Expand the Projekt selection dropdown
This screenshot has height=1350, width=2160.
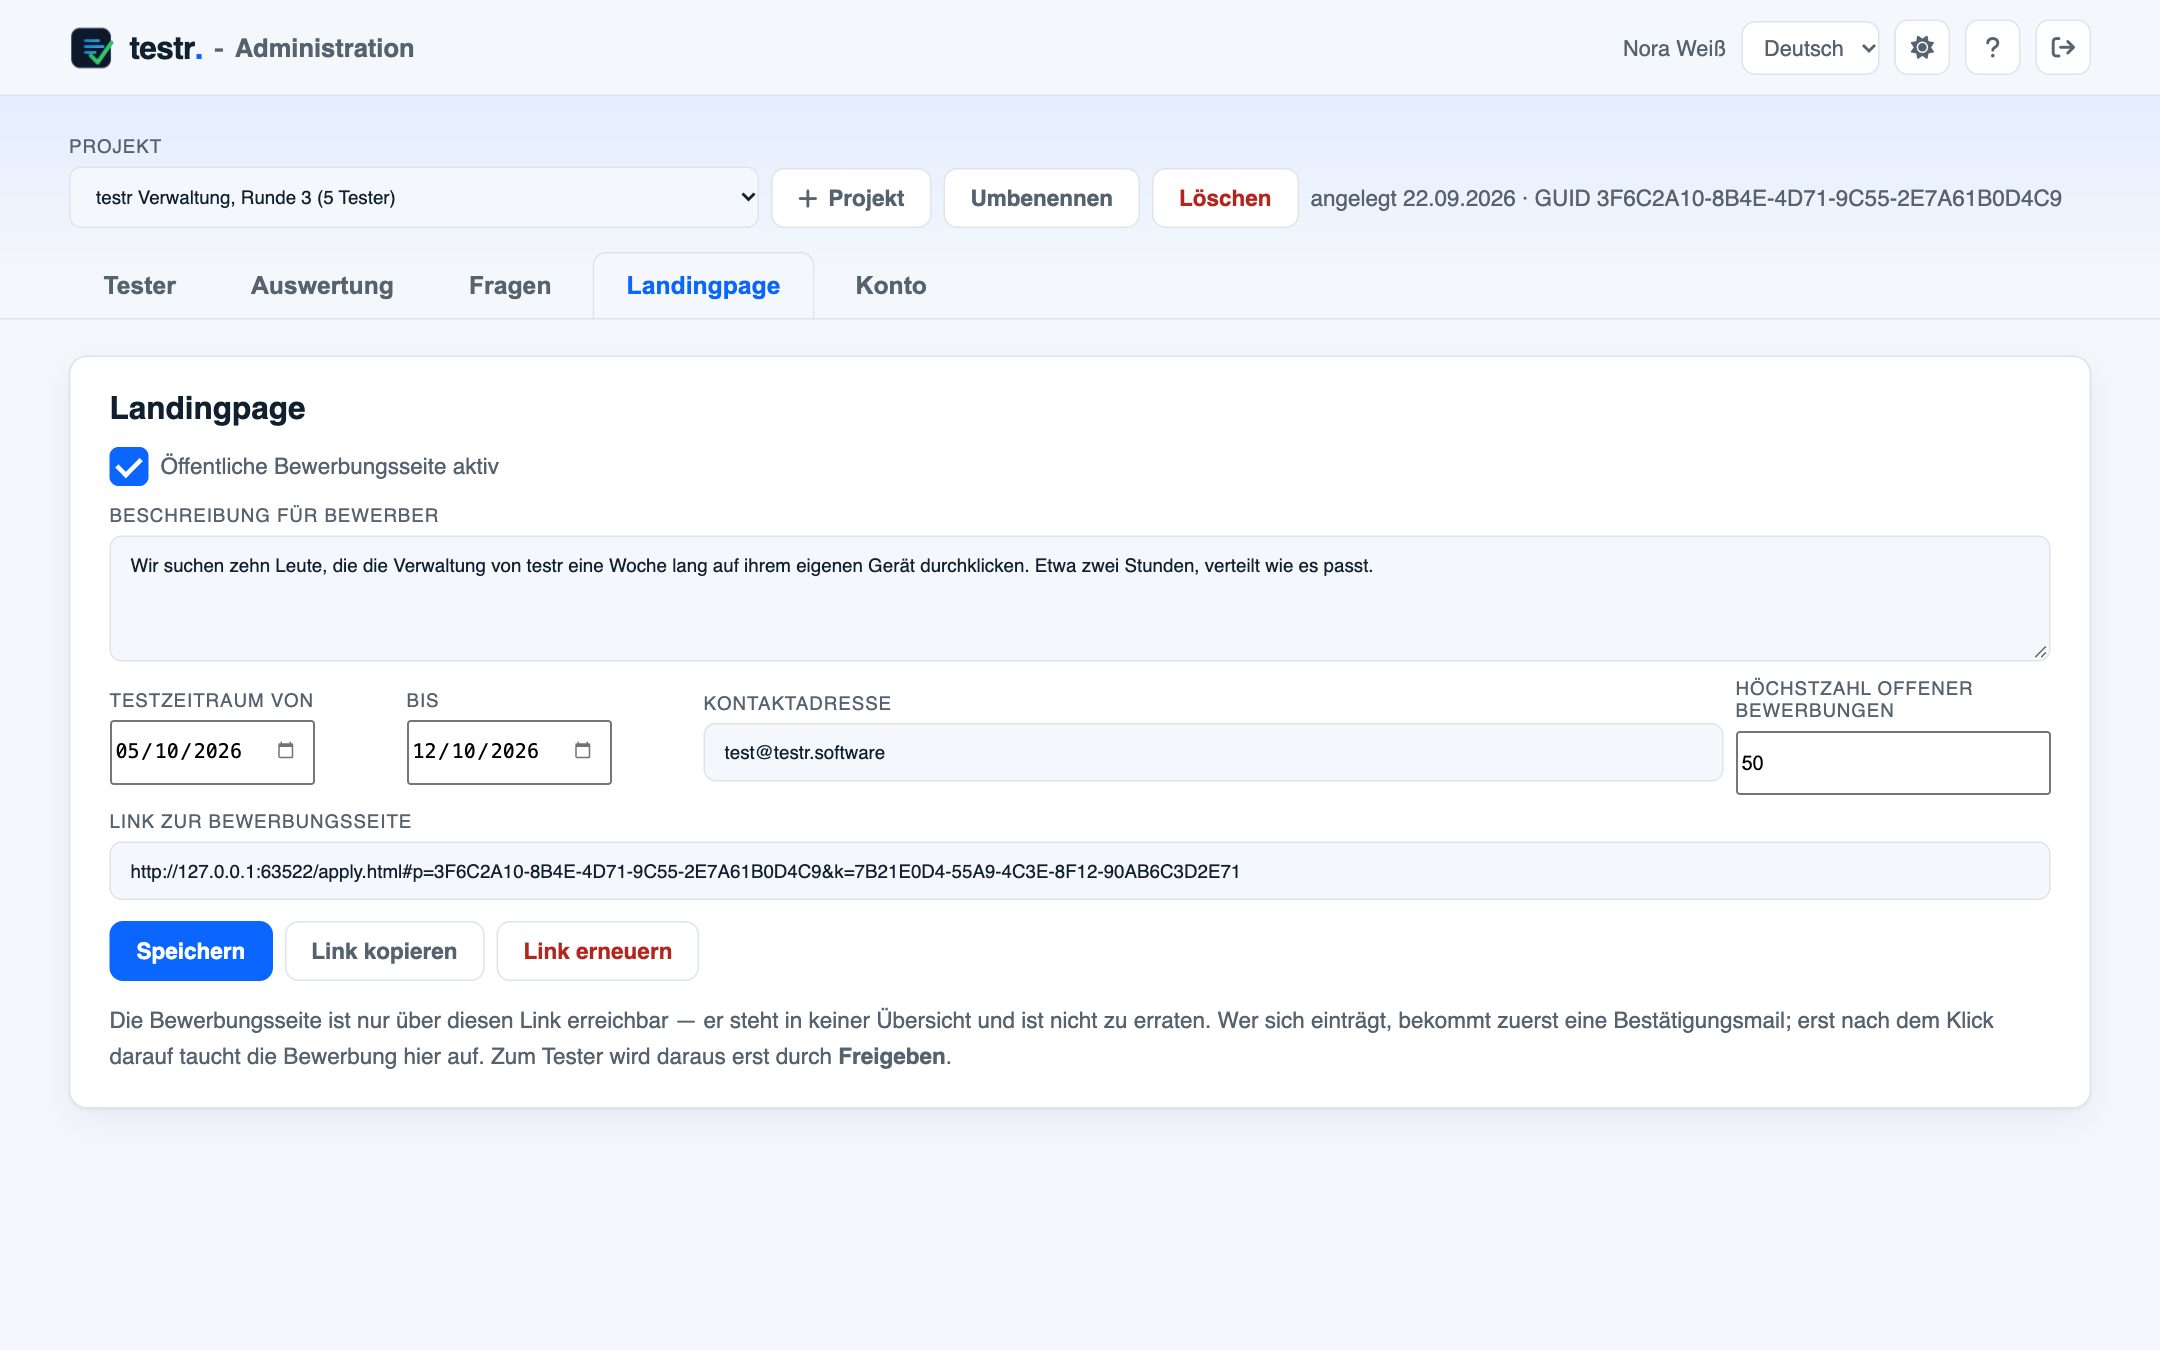(414, 198)
